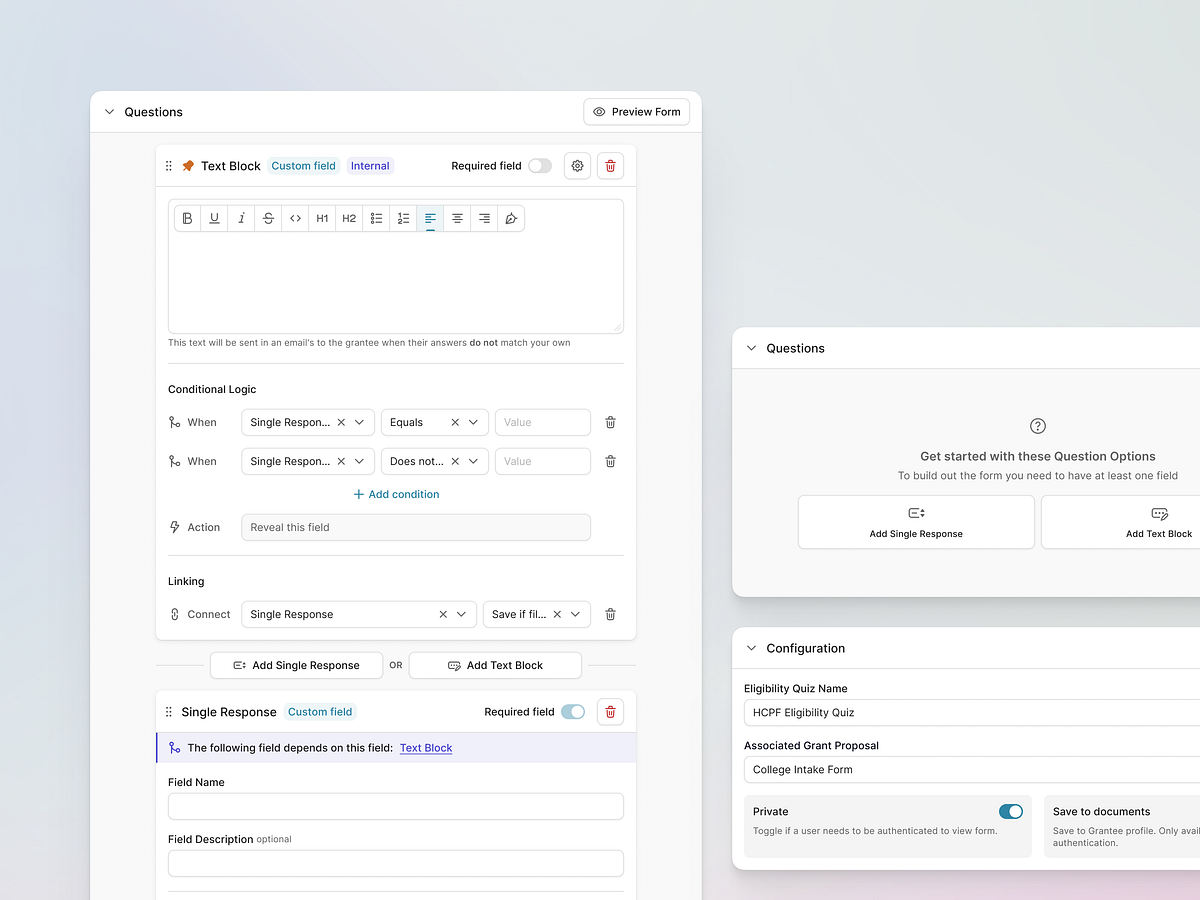Click the Field Name input box
The height and width of the screenshot is (900, 1200).
[x=395, y=806]
